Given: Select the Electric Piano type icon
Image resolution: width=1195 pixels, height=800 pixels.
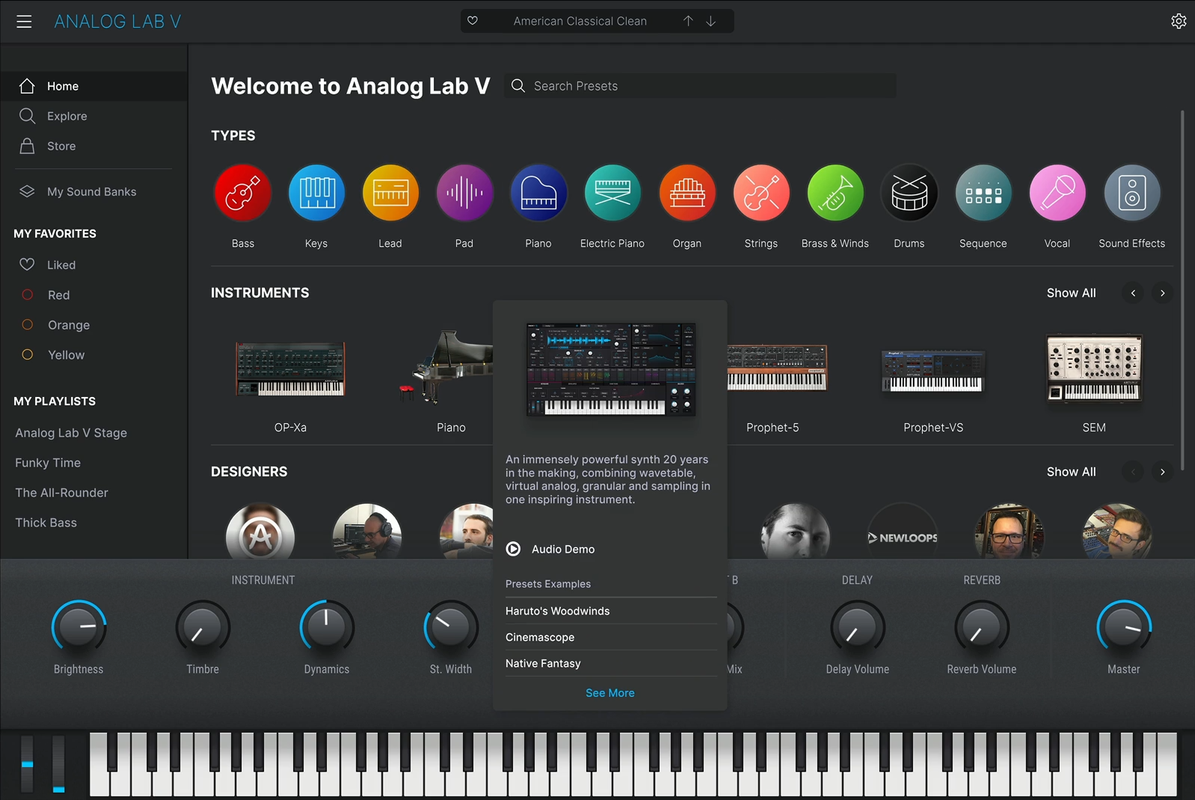Looking at the screenshot, I should coord(612,193).
